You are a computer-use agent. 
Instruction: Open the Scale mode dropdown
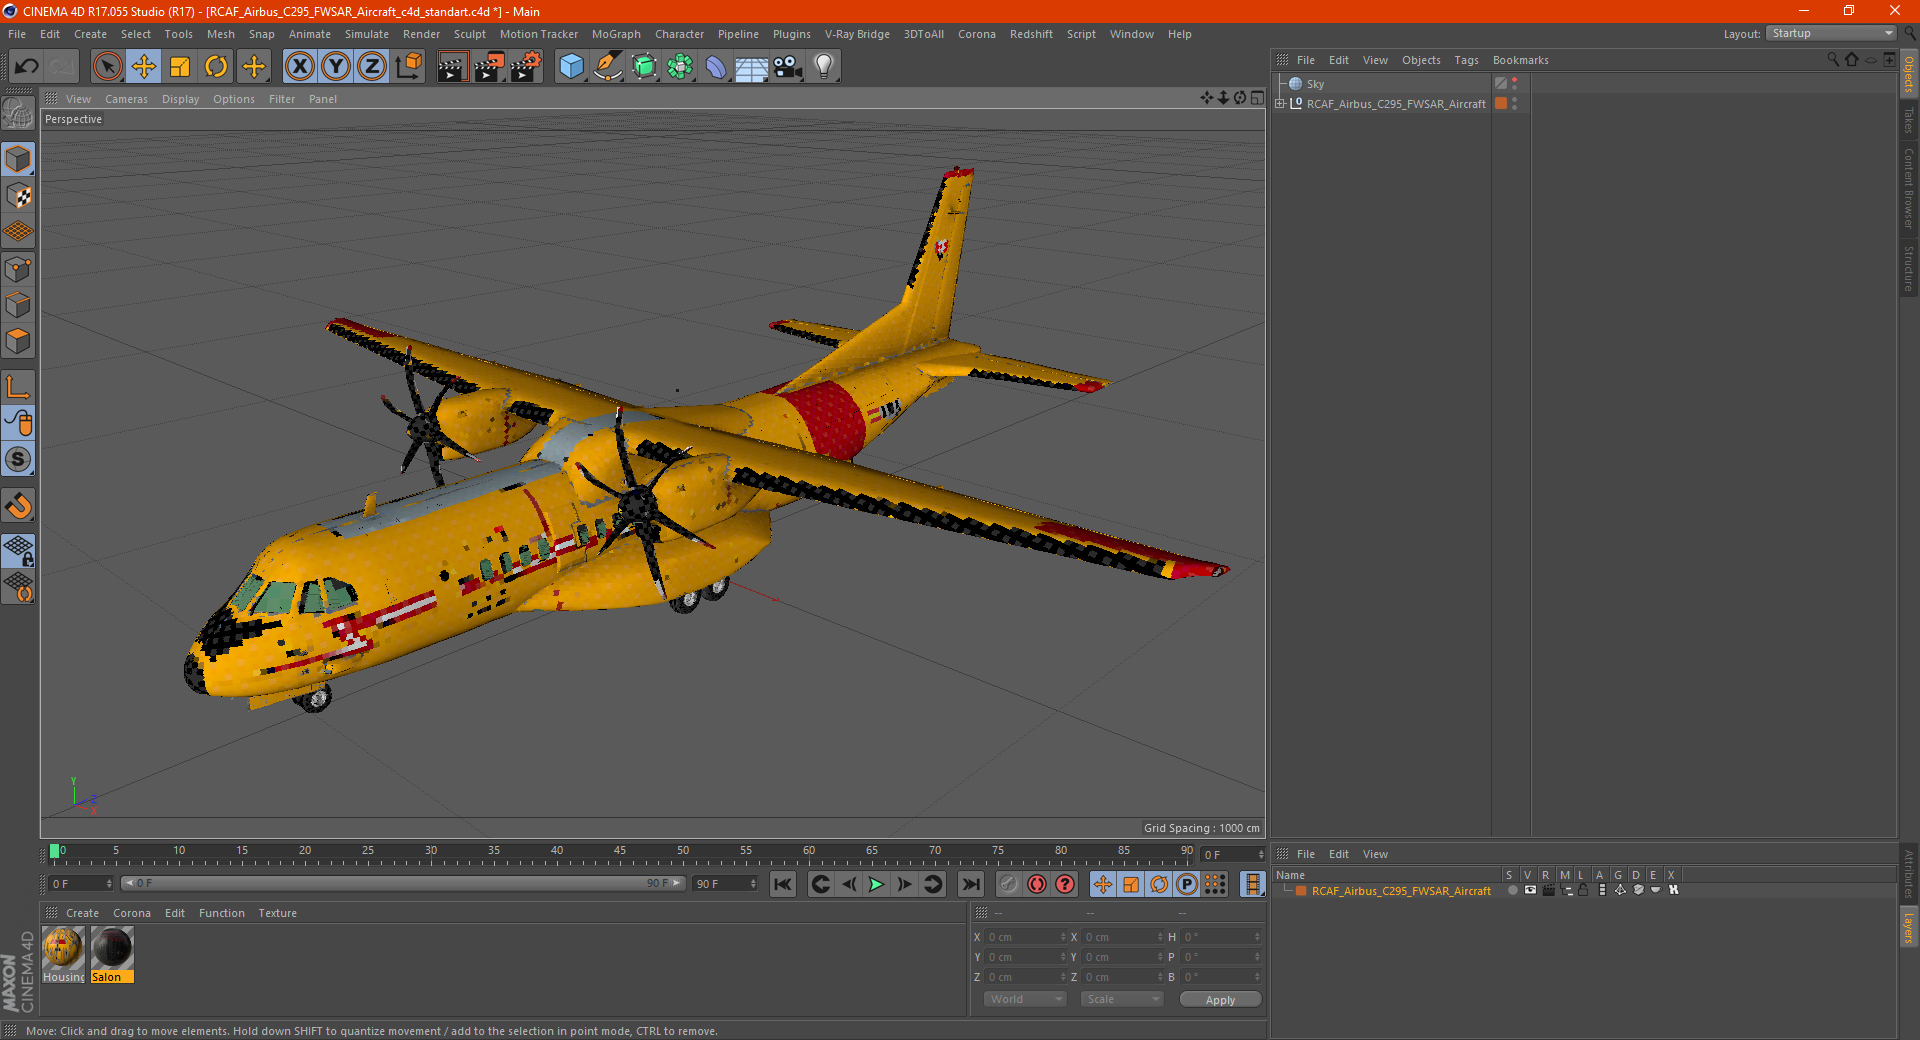(x=1122, y=999)
